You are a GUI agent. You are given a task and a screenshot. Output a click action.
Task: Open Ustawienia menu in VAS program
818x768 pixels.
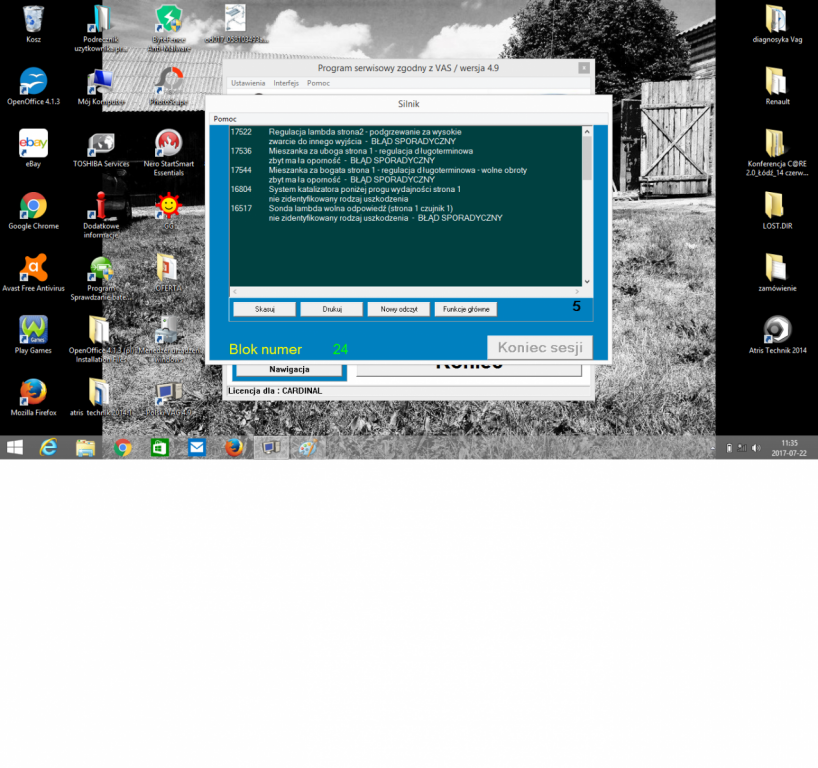coord(248,83)
